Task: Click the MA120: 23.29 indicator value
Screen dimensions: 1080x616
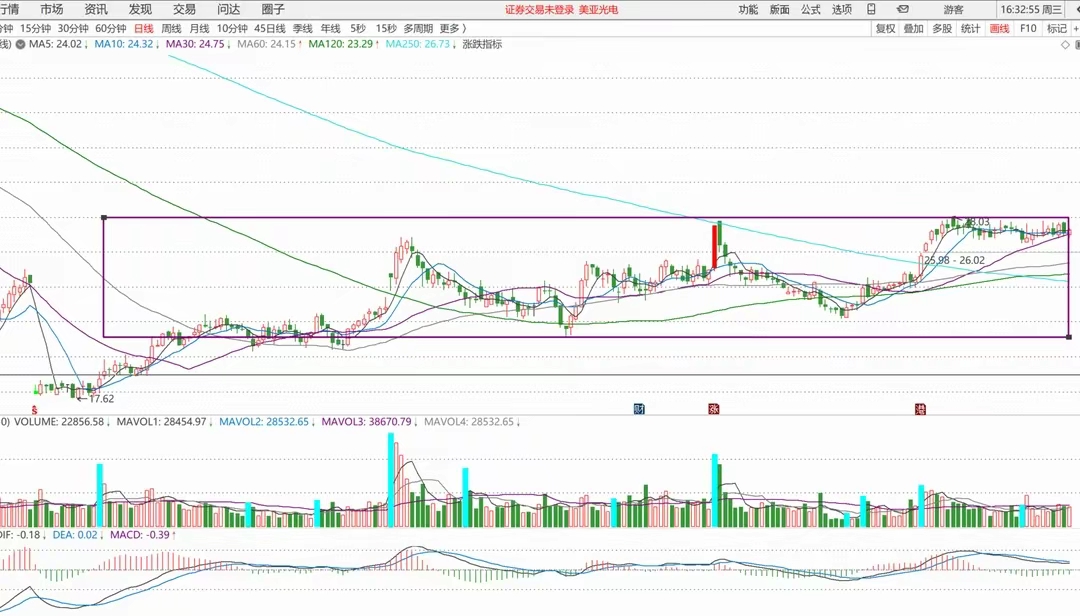Action: pos(340,44)
